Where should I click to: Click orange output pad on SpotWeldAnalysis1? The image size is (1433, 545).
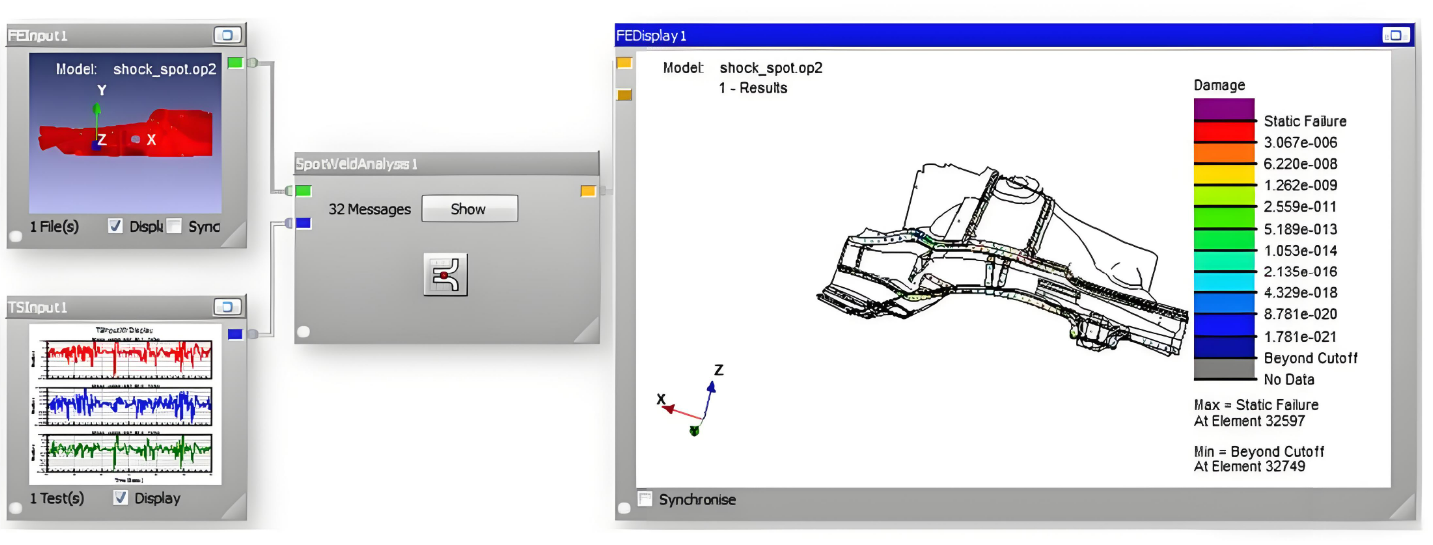(589, 190)
